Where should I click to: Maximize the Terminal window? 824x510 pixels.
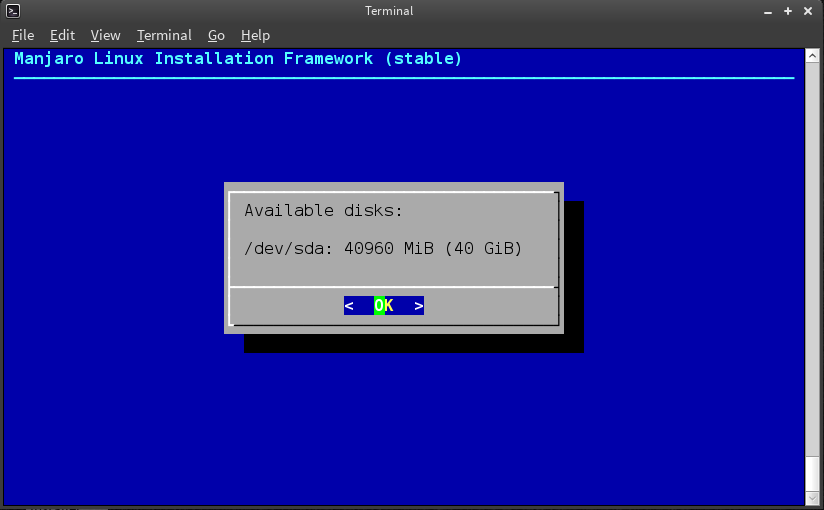click(x=788, y=11)
